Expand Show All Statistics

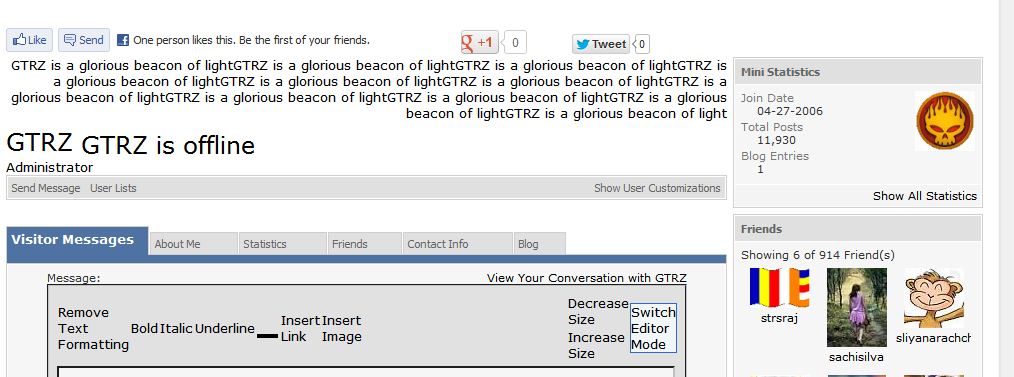(925, 196)
